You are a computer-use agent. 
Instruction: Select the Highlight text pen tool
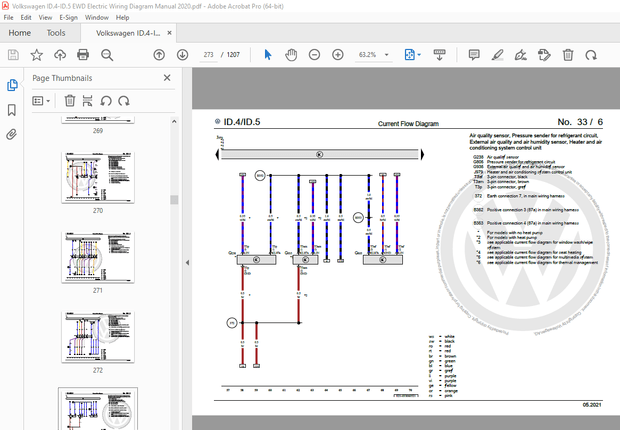coord(497,55)
